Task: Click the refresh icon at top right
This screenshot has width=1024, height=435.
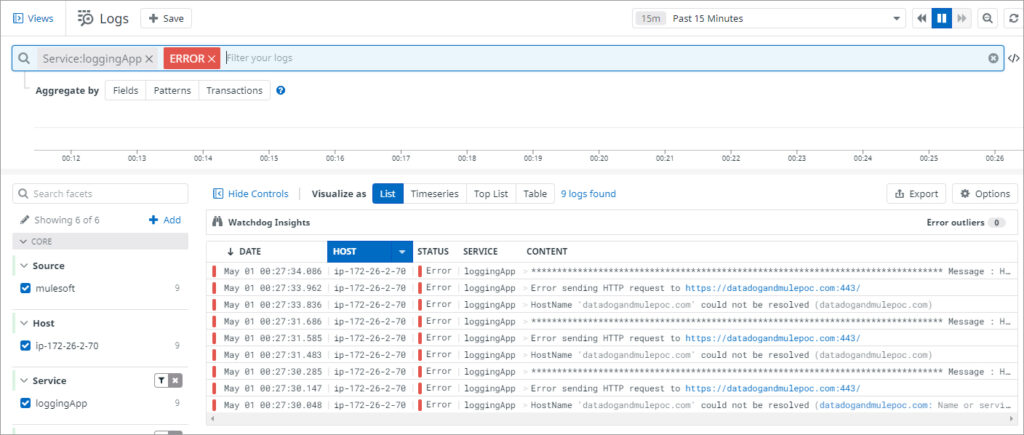Action: tap(1013, 18)
